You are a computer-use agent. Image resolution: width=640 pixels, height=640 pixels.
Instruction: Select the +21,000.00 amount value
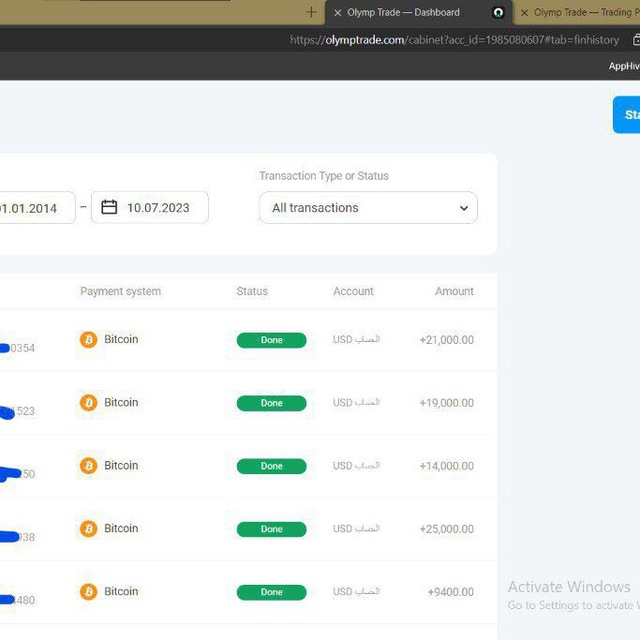447,340
